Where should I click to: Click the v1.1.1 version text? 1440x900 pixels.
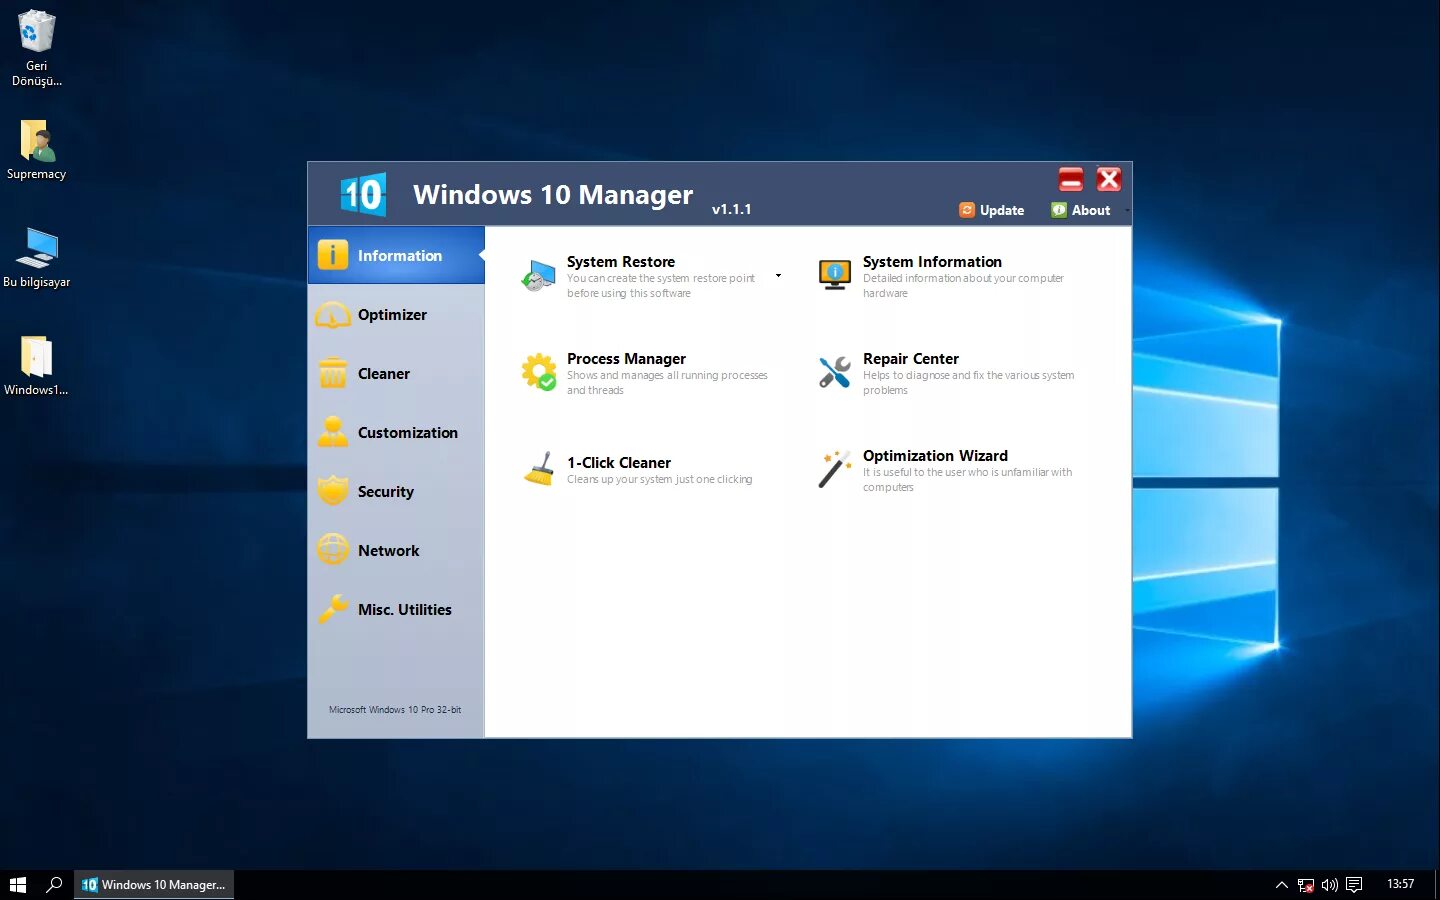[x=731, y=209]
